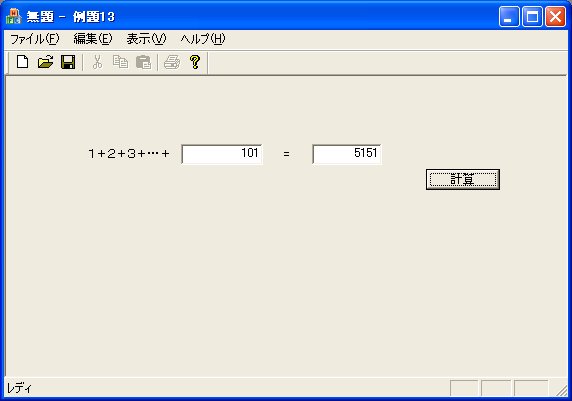Open the 表示(V) menu

pos(146,39)
